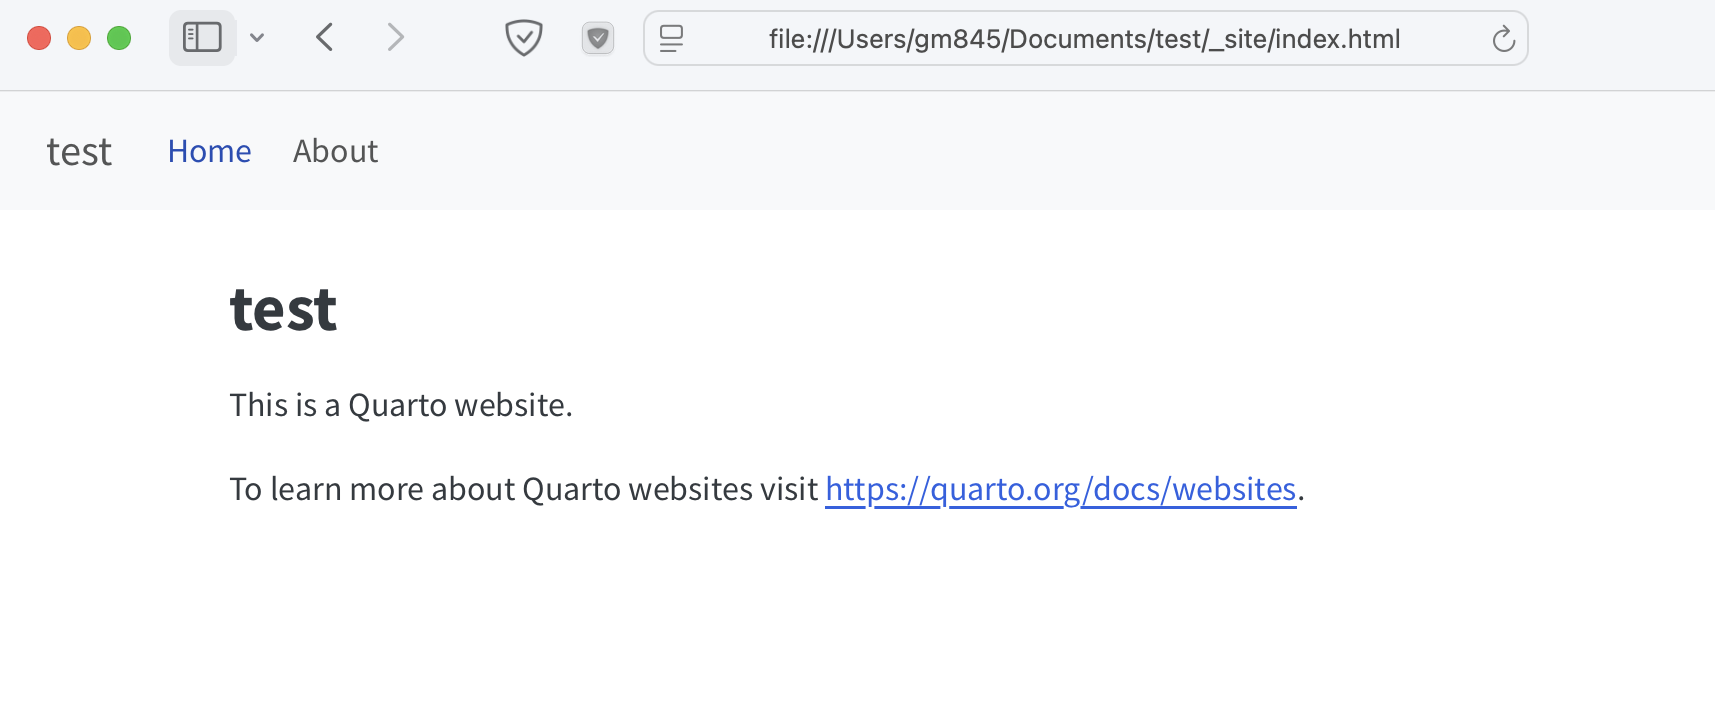Minimize the window with the yellow button
The width and height of the screenshot is (1715, 708).
79,38
